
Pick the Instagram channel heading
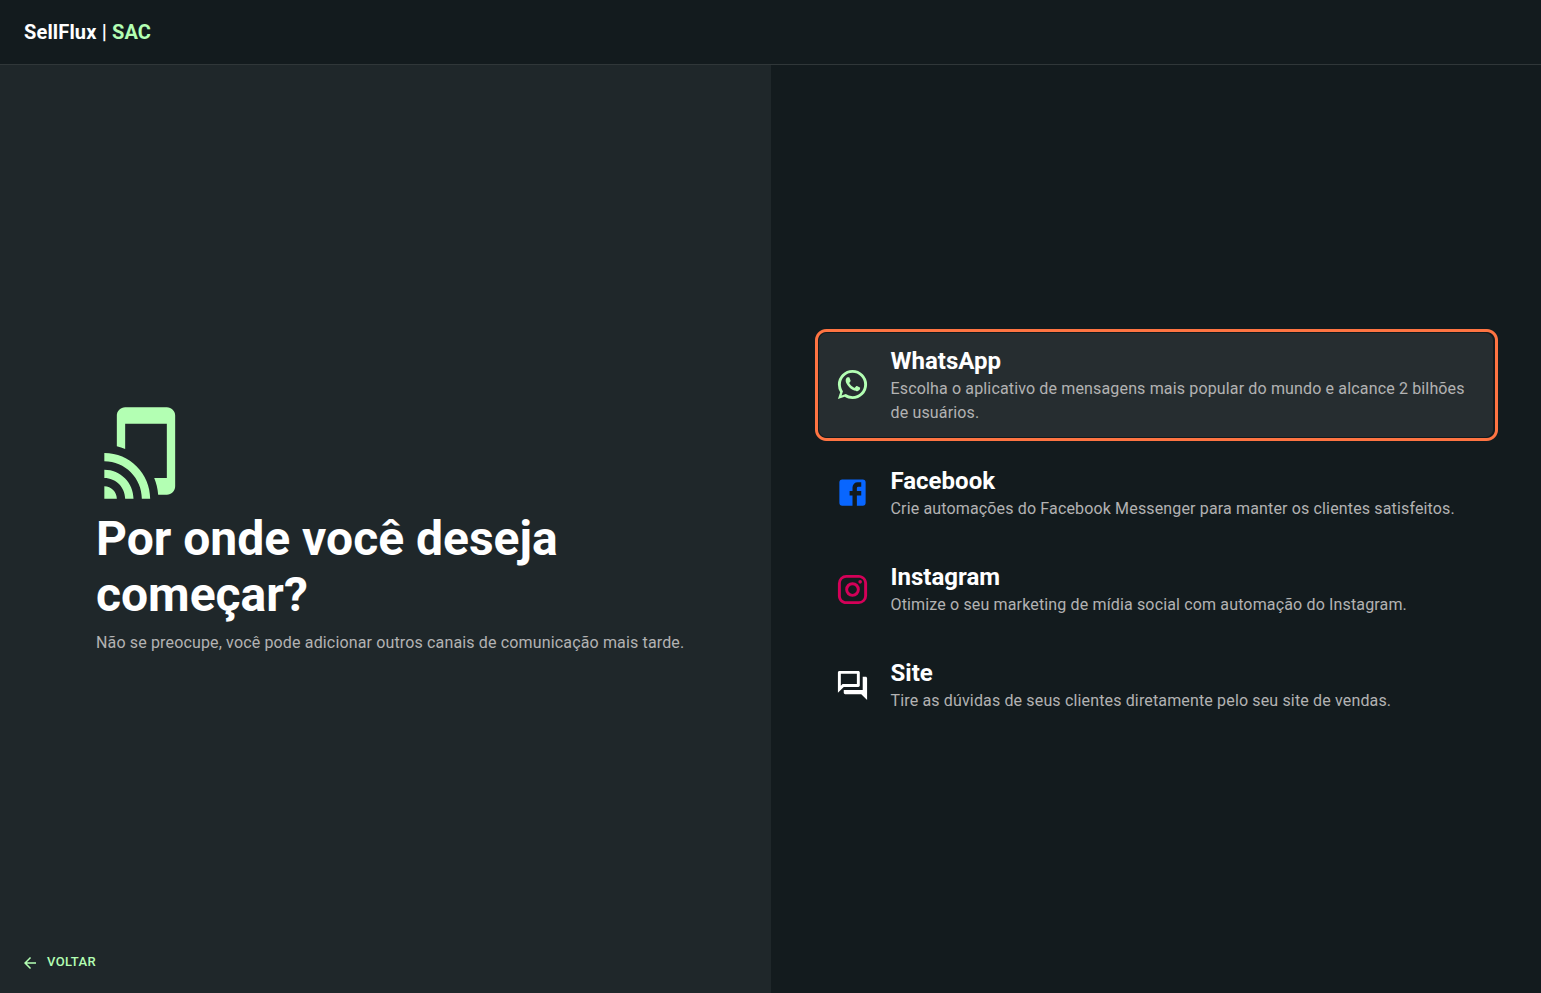click(945, 577)
